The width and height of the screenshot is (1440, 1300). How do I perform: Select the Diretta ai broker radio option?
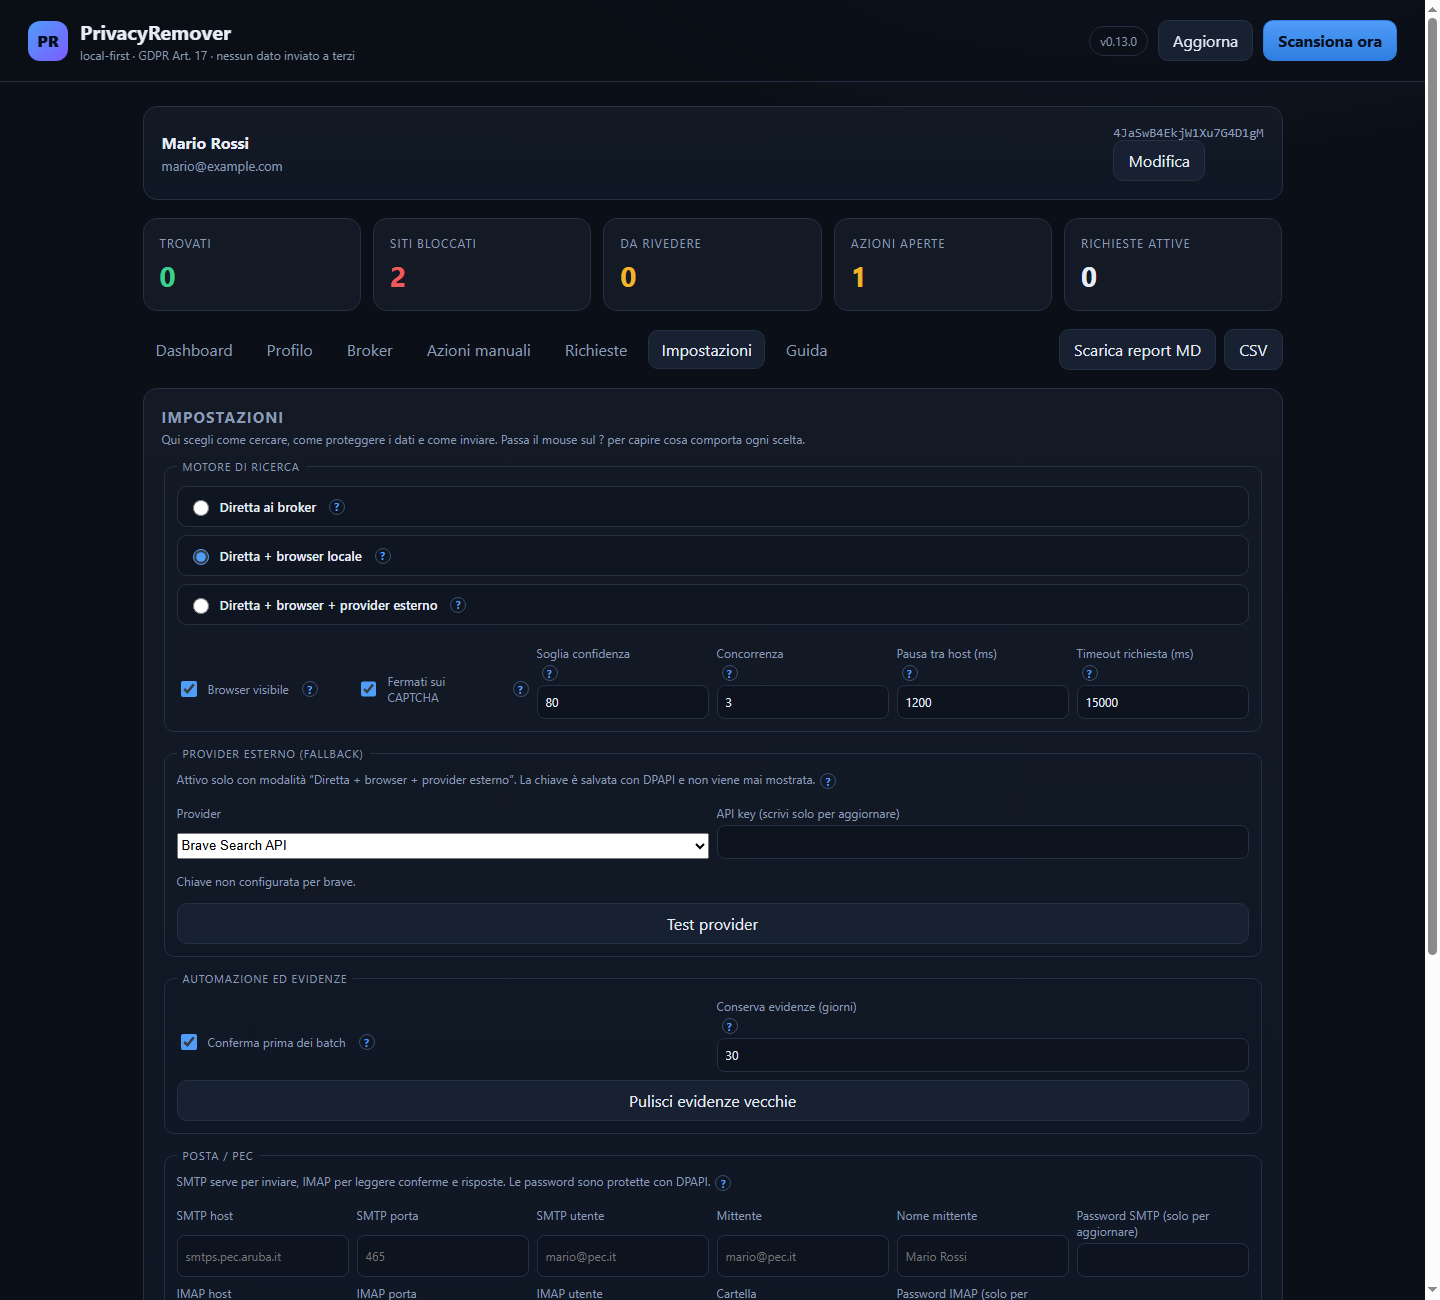coord(201,508)
